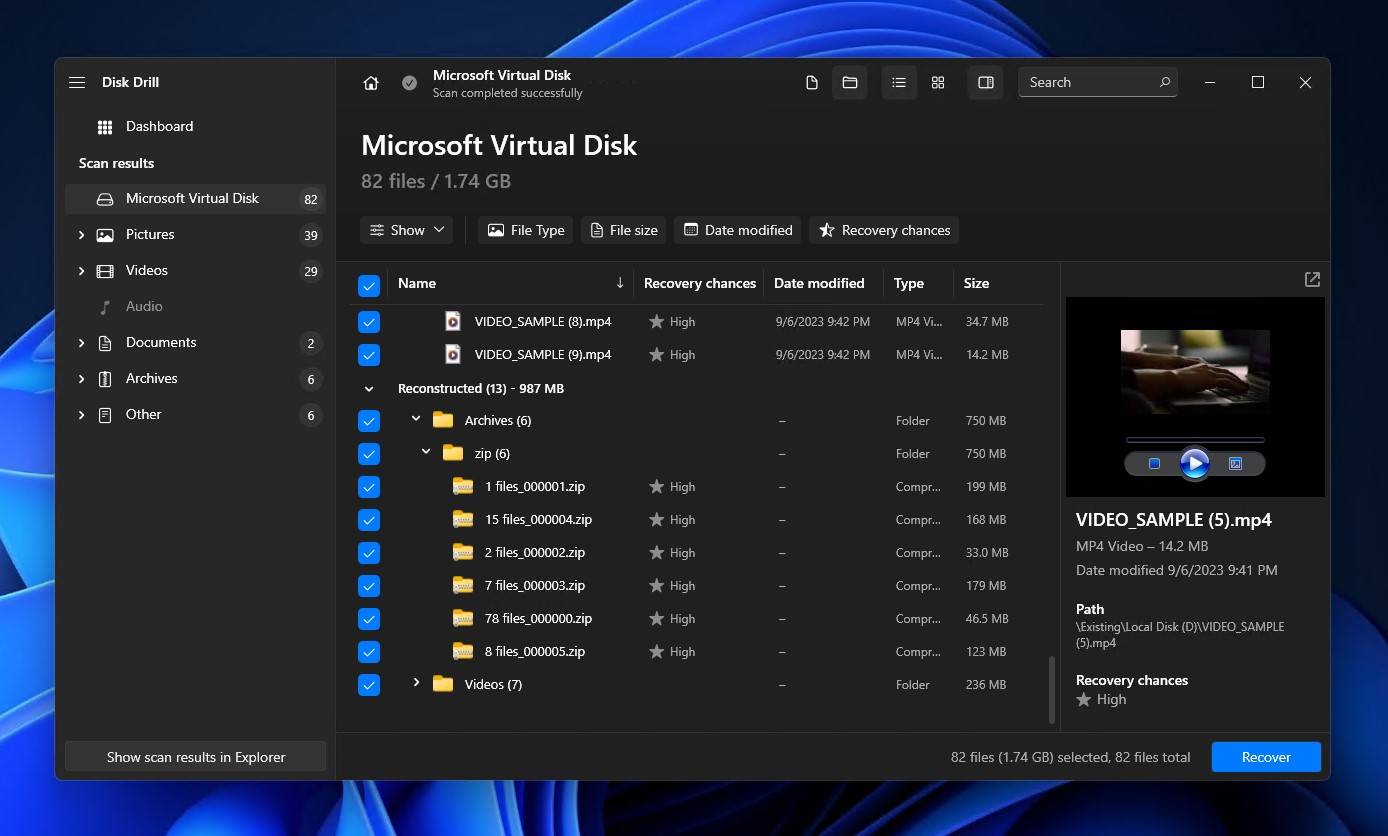Click the Videos filmstrip icon
This screenshot has width=1388, height=836.
tap(105, 271)
